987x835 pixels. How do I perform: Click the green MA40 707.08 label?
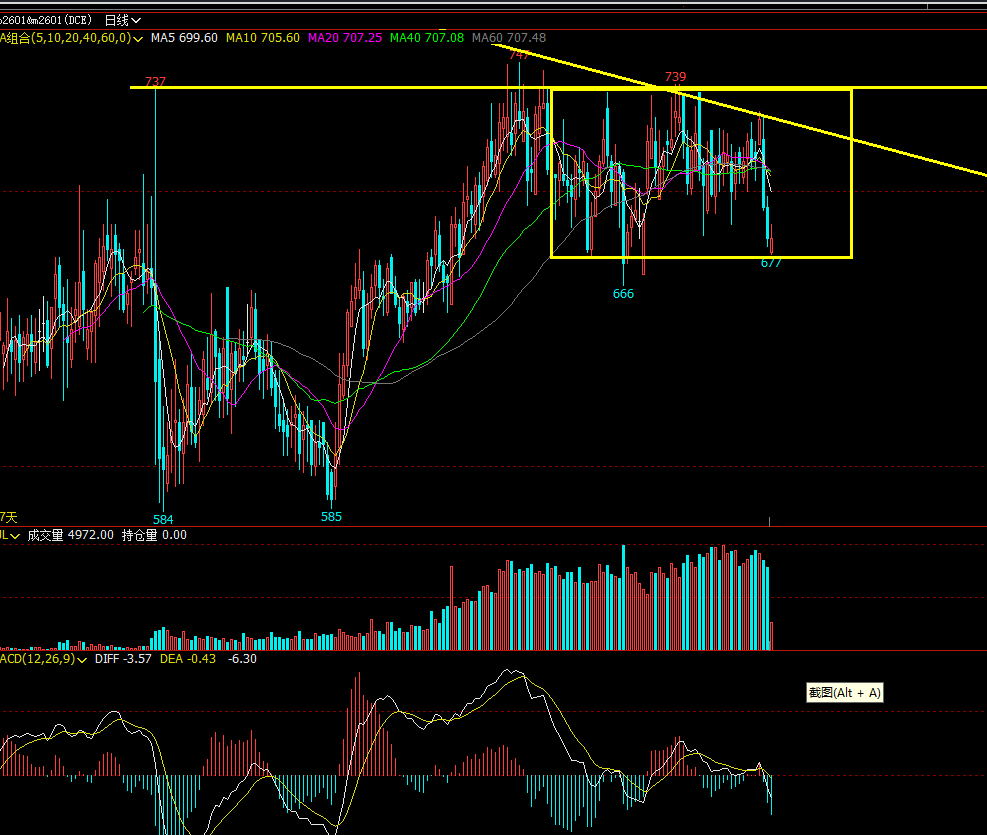pos(426,38)
